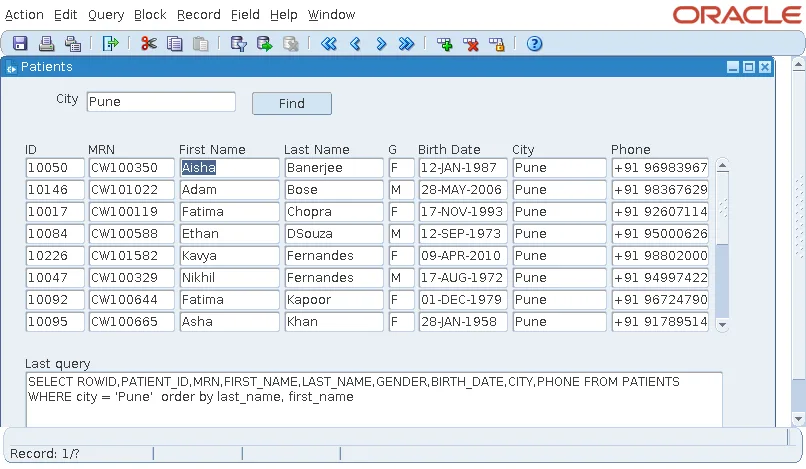Screen dimensions: 806x469
Task: Go to next block double-arrow icon
Action: point(406,44)
